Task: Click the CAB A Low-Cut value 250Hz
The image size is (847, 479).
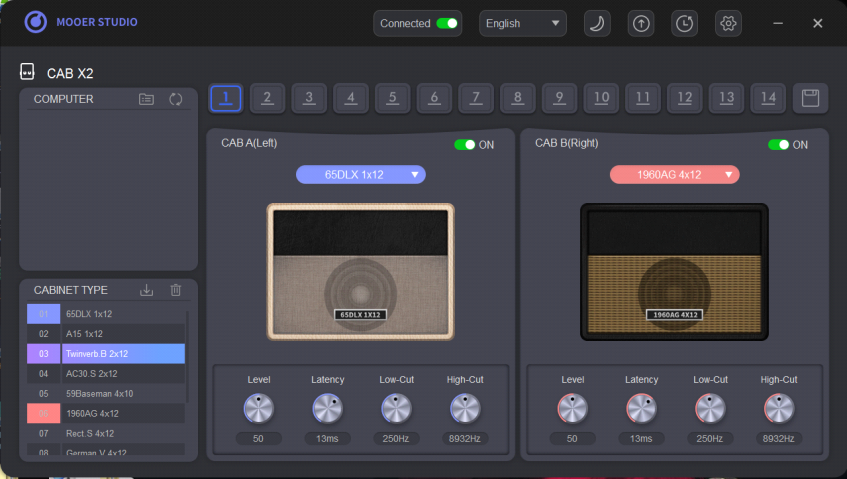Action: coord(396,438)
